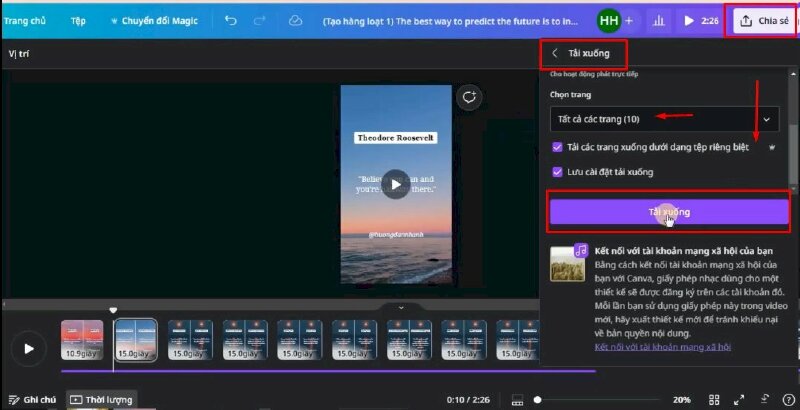Viewport: 800px width, 410px height.
Task: Open the Chọn trang pages dropdown
Action: (664, 119)
